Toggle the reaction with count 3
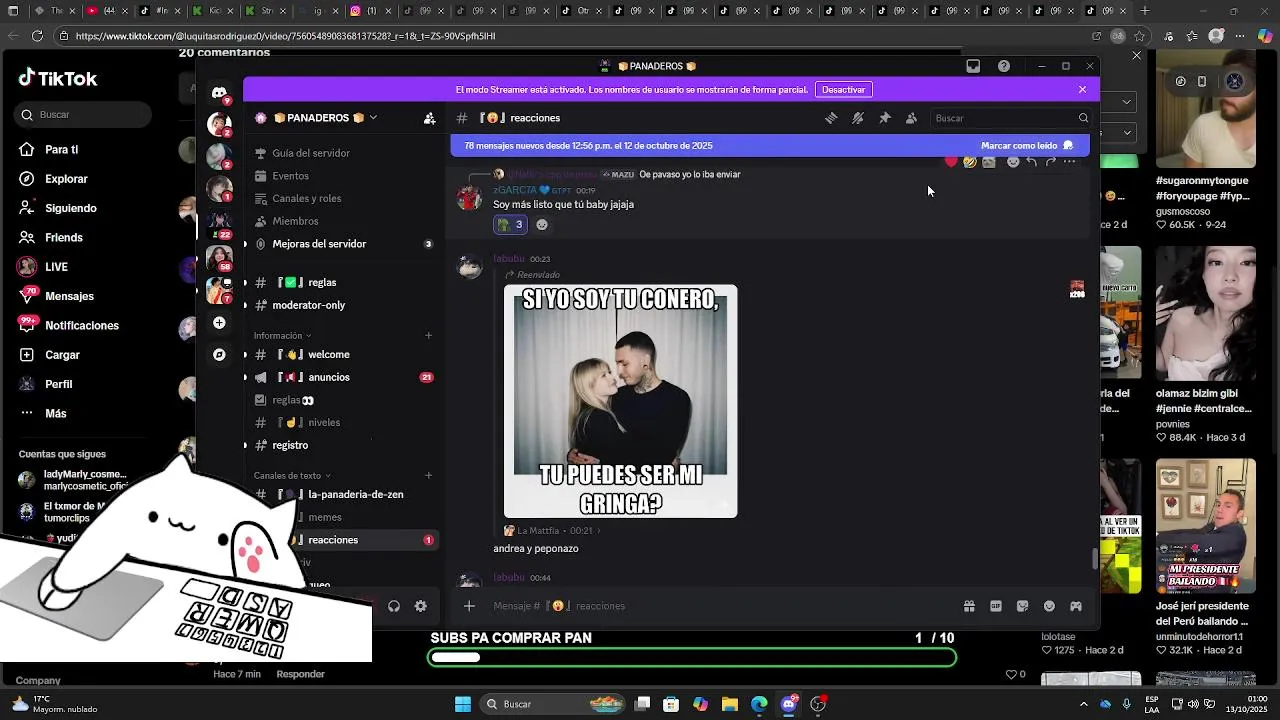The image size is (1280, 720). (x=510, y=225)
